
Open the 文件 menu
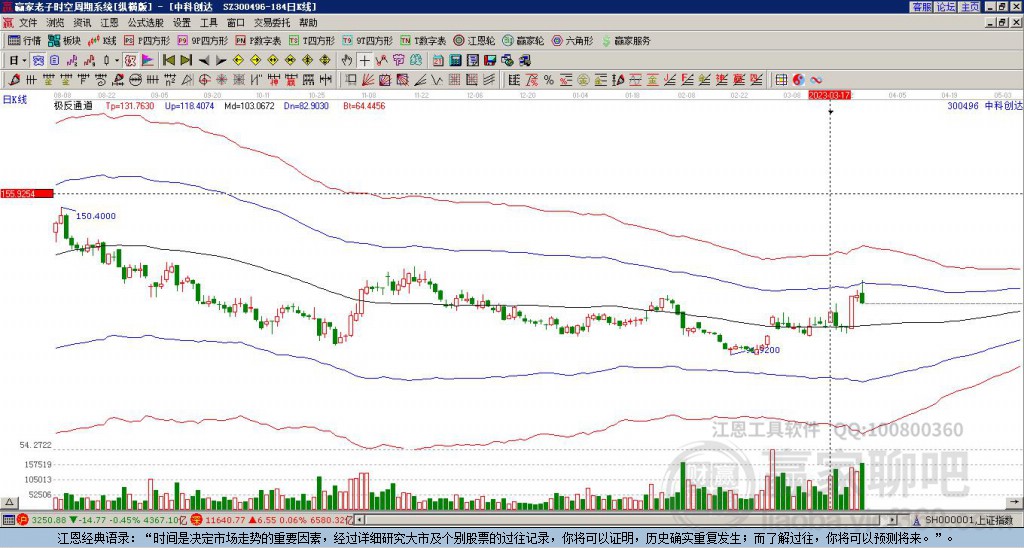tap(28, 23)
